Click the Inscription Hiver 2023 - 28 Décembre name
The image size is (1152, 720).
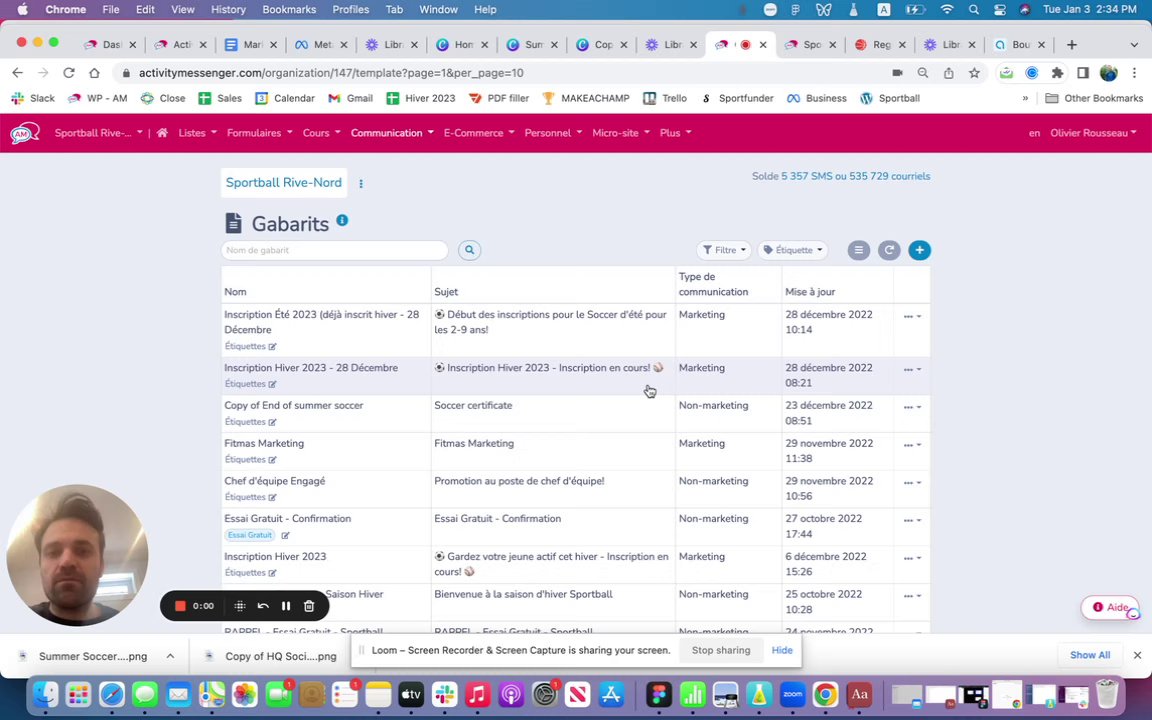coord(311,368)
